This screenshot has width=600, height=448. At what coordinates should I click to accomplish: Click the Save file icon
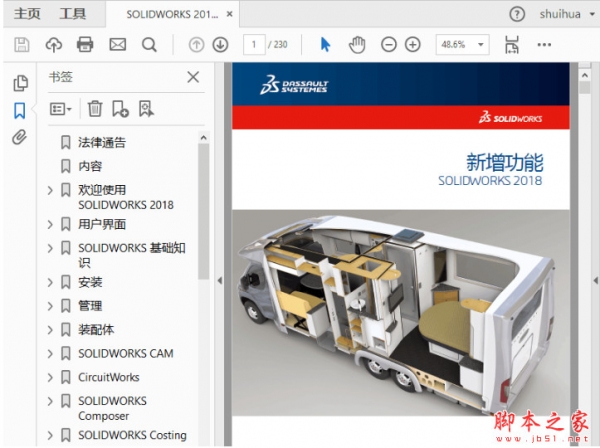(21, 45)
